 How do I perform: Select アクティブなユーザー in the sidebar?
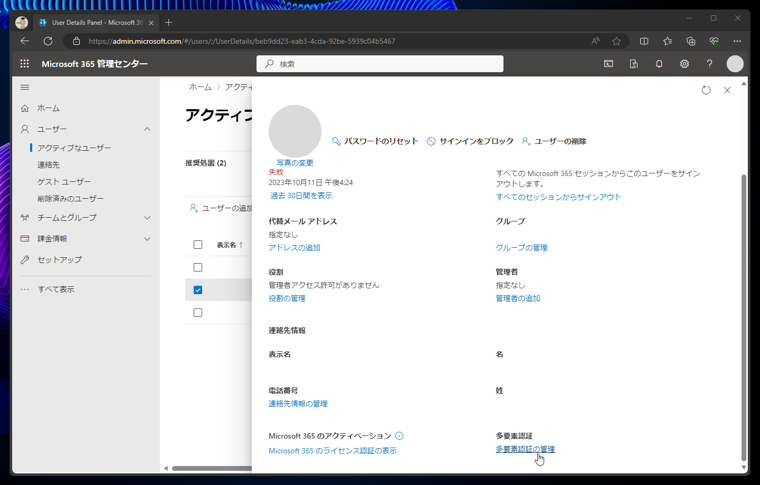click(74, 148)
